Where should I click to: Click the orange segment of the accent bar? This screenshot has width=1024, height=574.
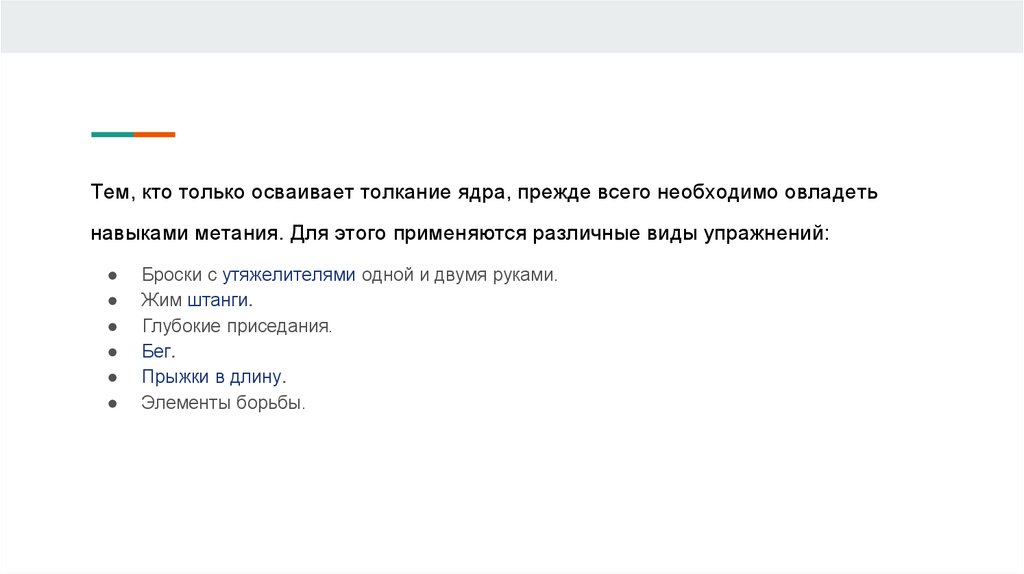coord(154,134)
